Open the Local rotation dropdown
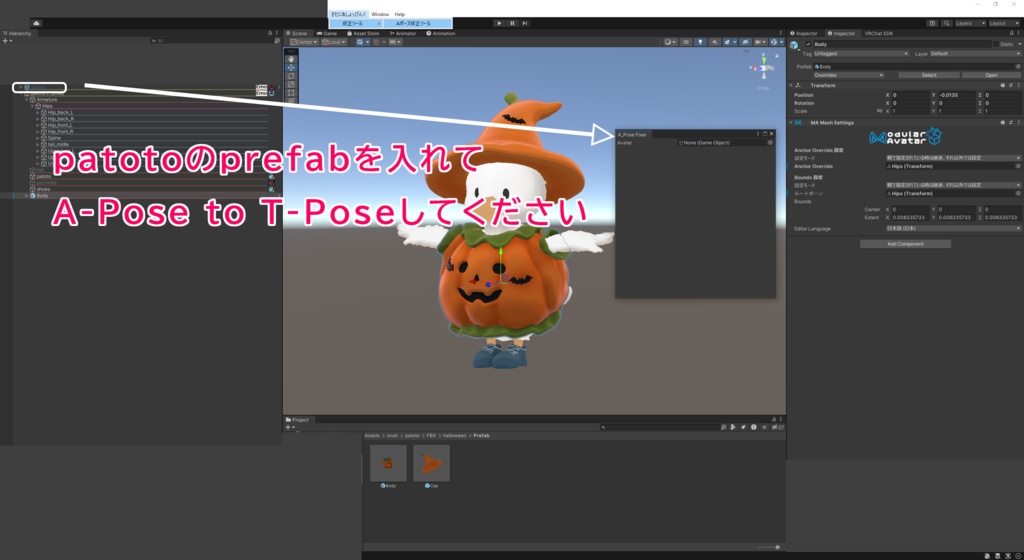The width and height of the screenshot is (1024, 560). click(334, 42)
